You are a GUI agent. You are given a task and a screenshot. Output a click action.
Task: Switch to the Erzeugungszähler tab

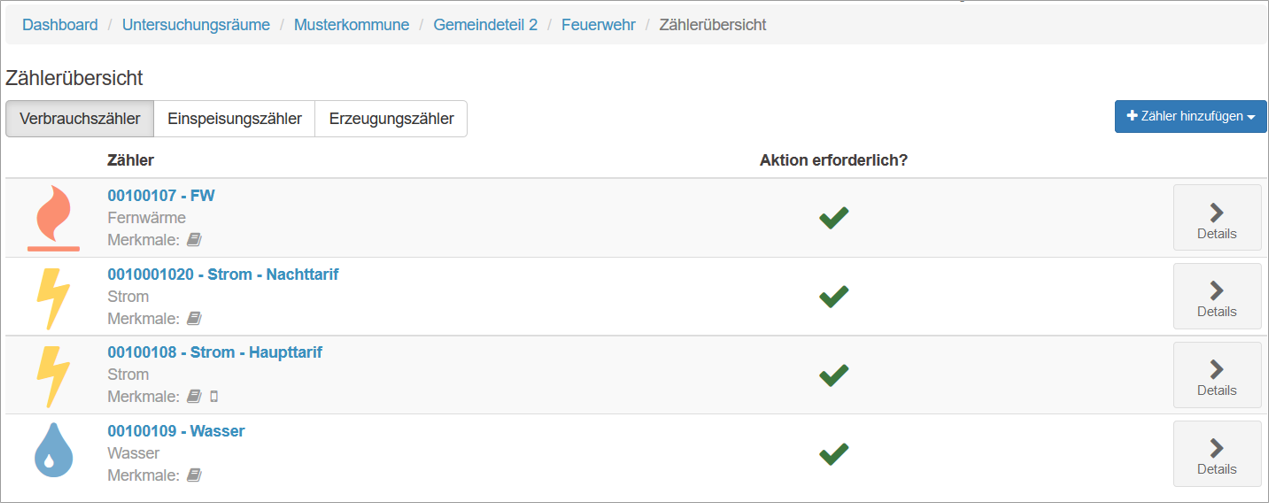[391, 118]
